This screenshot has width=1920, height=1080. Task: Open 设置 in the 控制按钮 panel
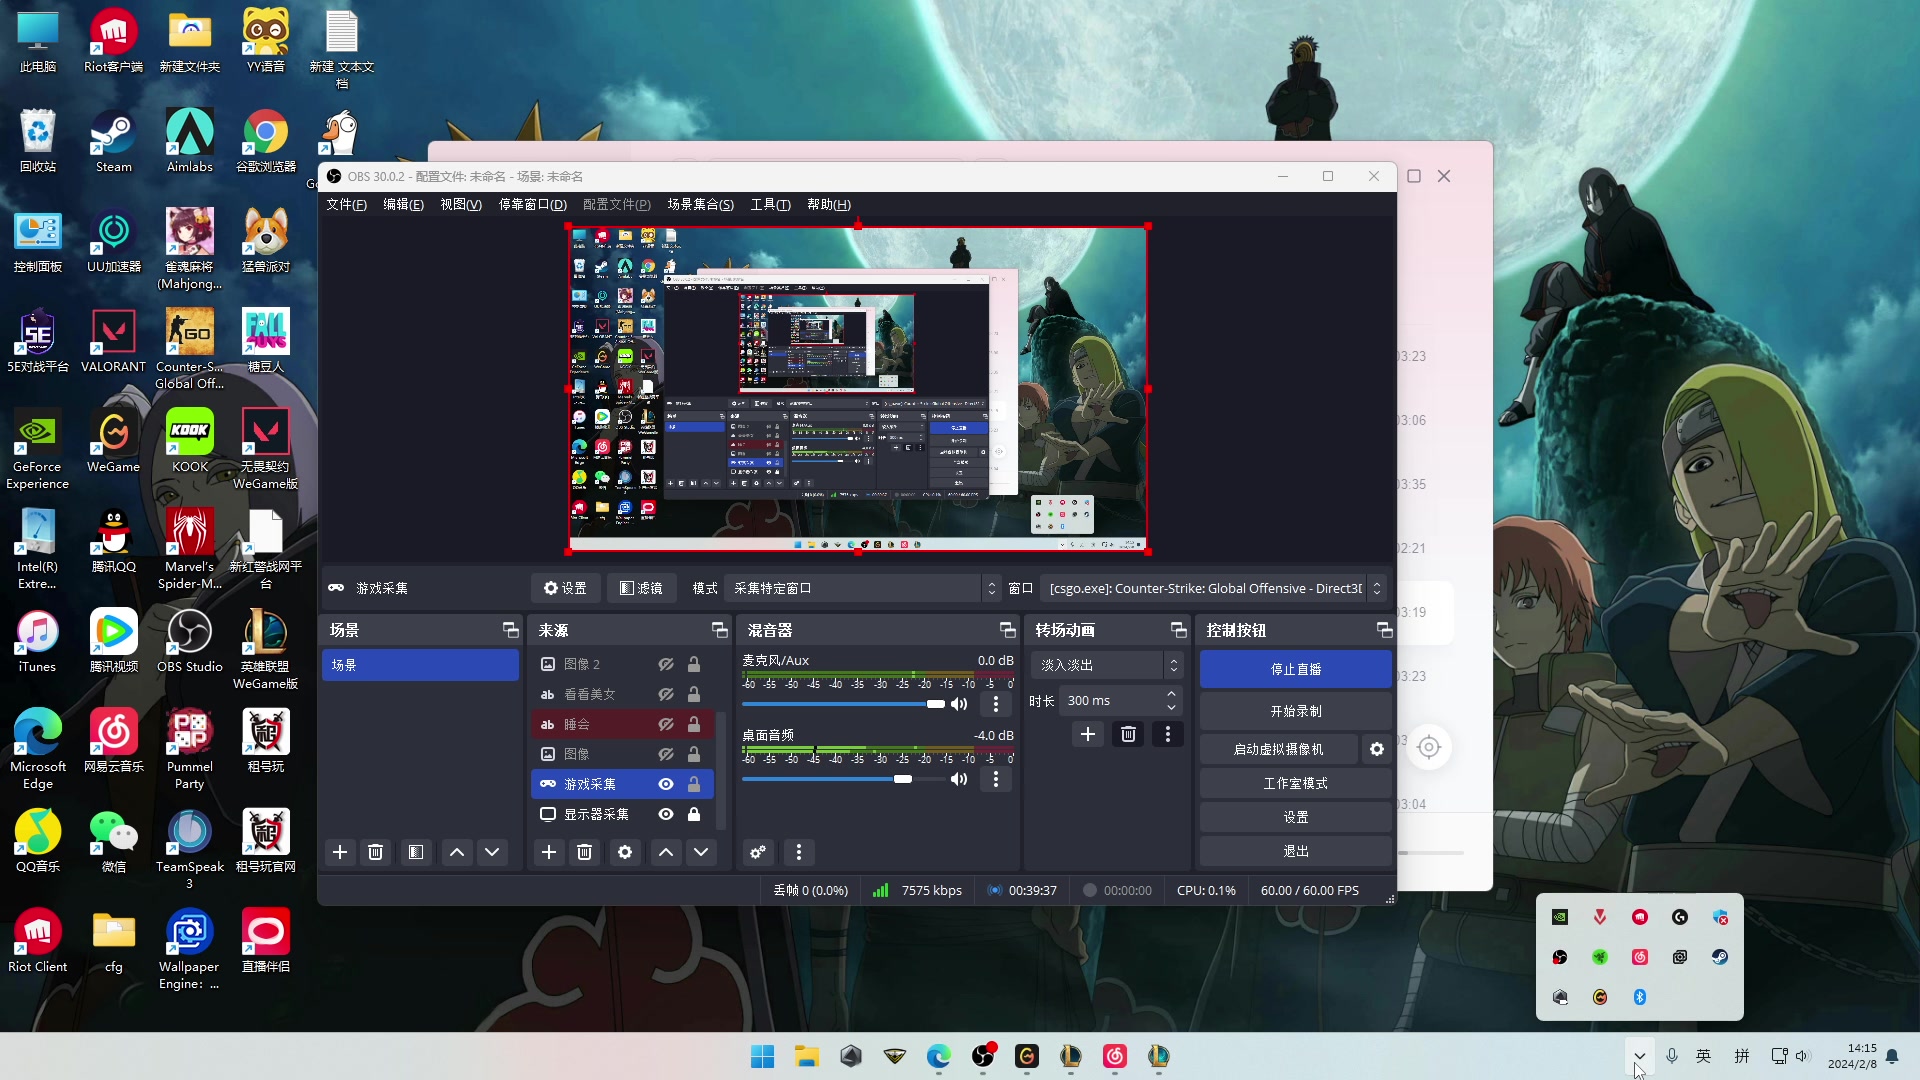1296,817
